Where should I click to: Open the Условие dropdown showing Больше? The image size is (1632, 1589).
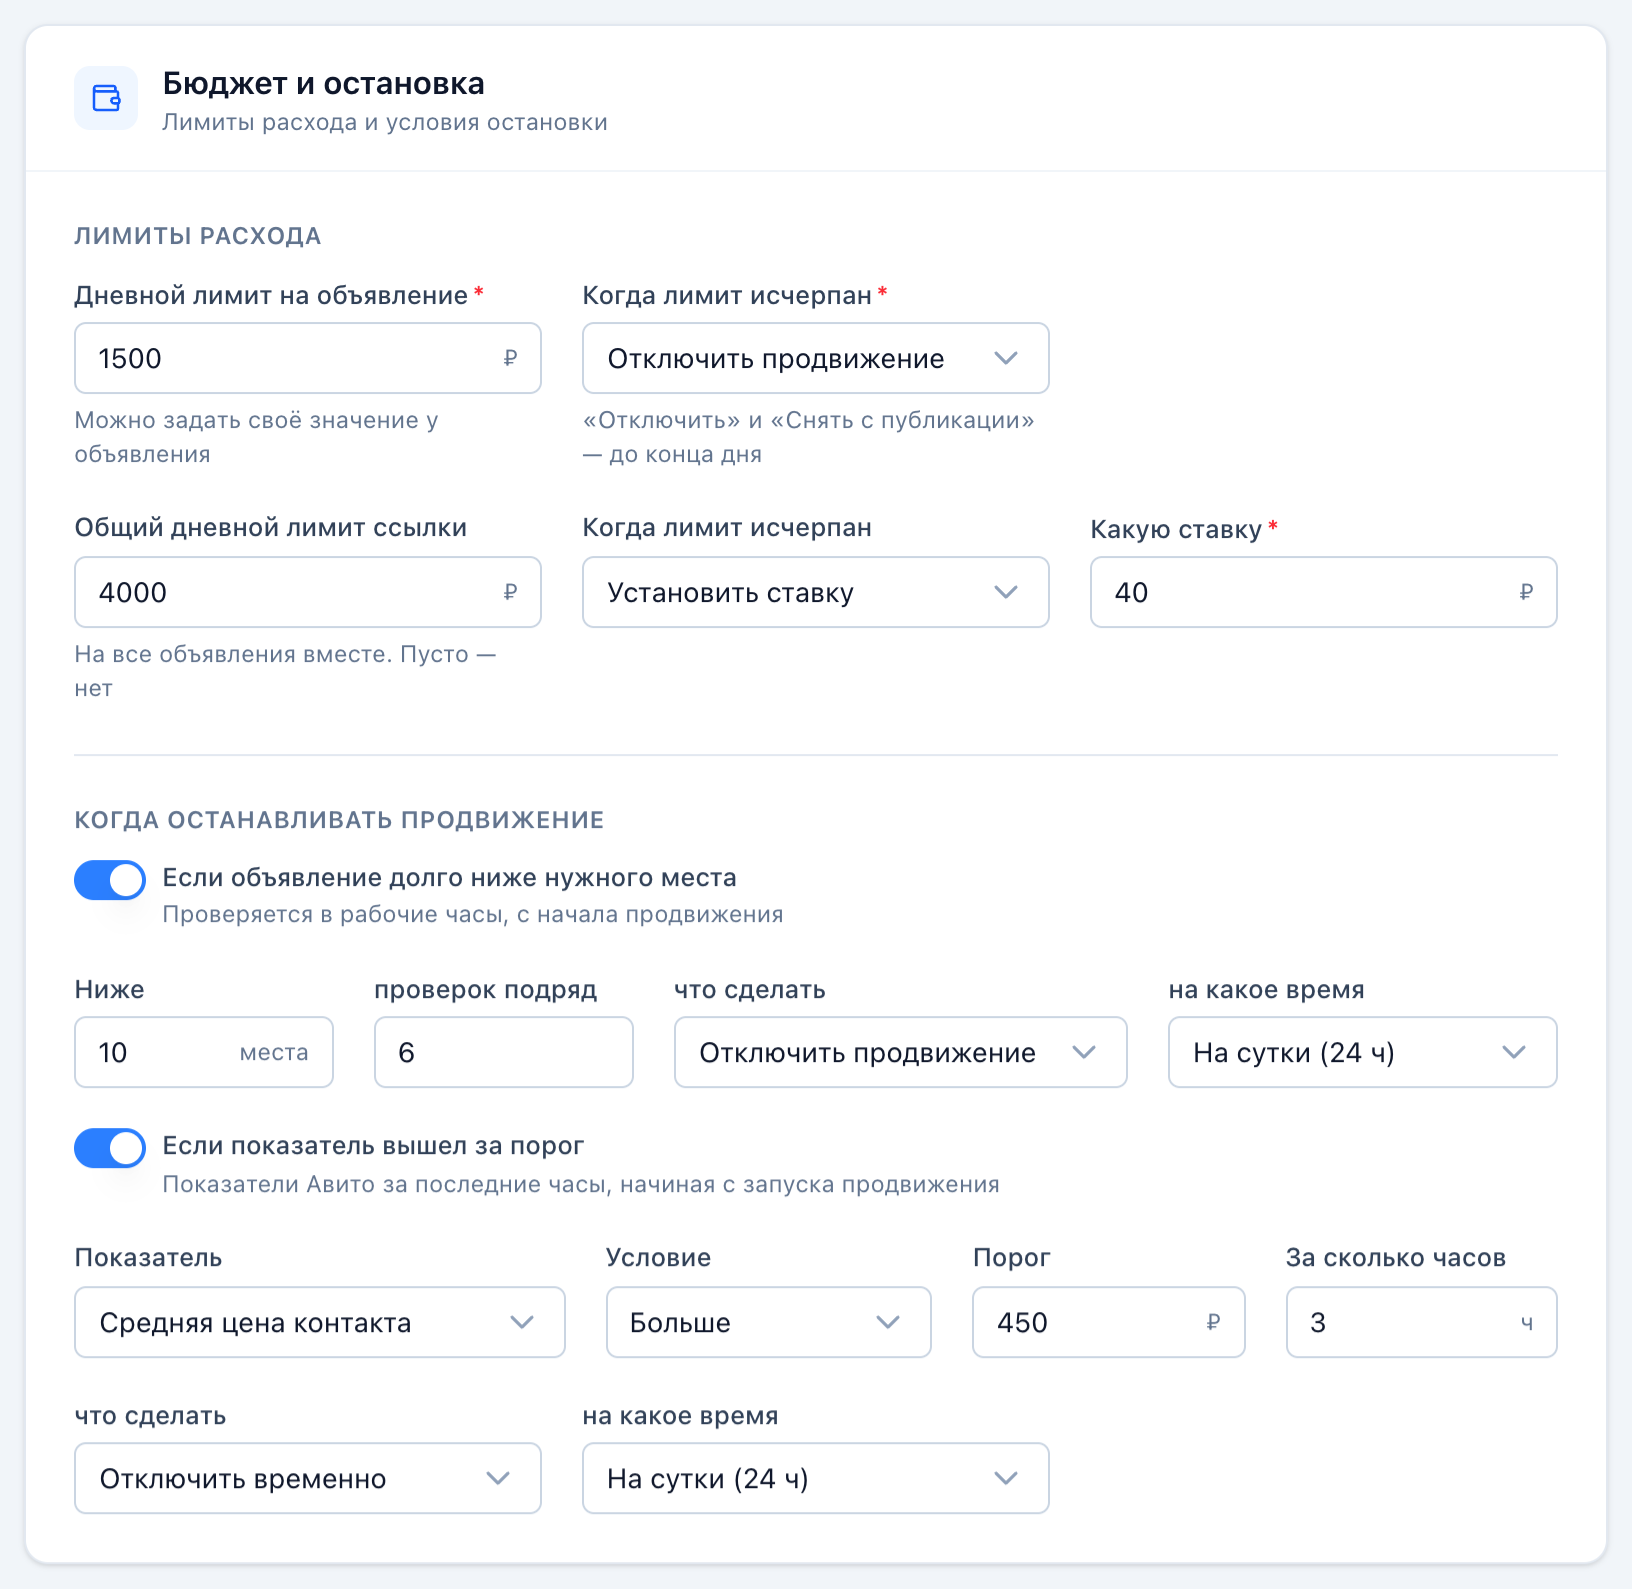click(769, 1322)
